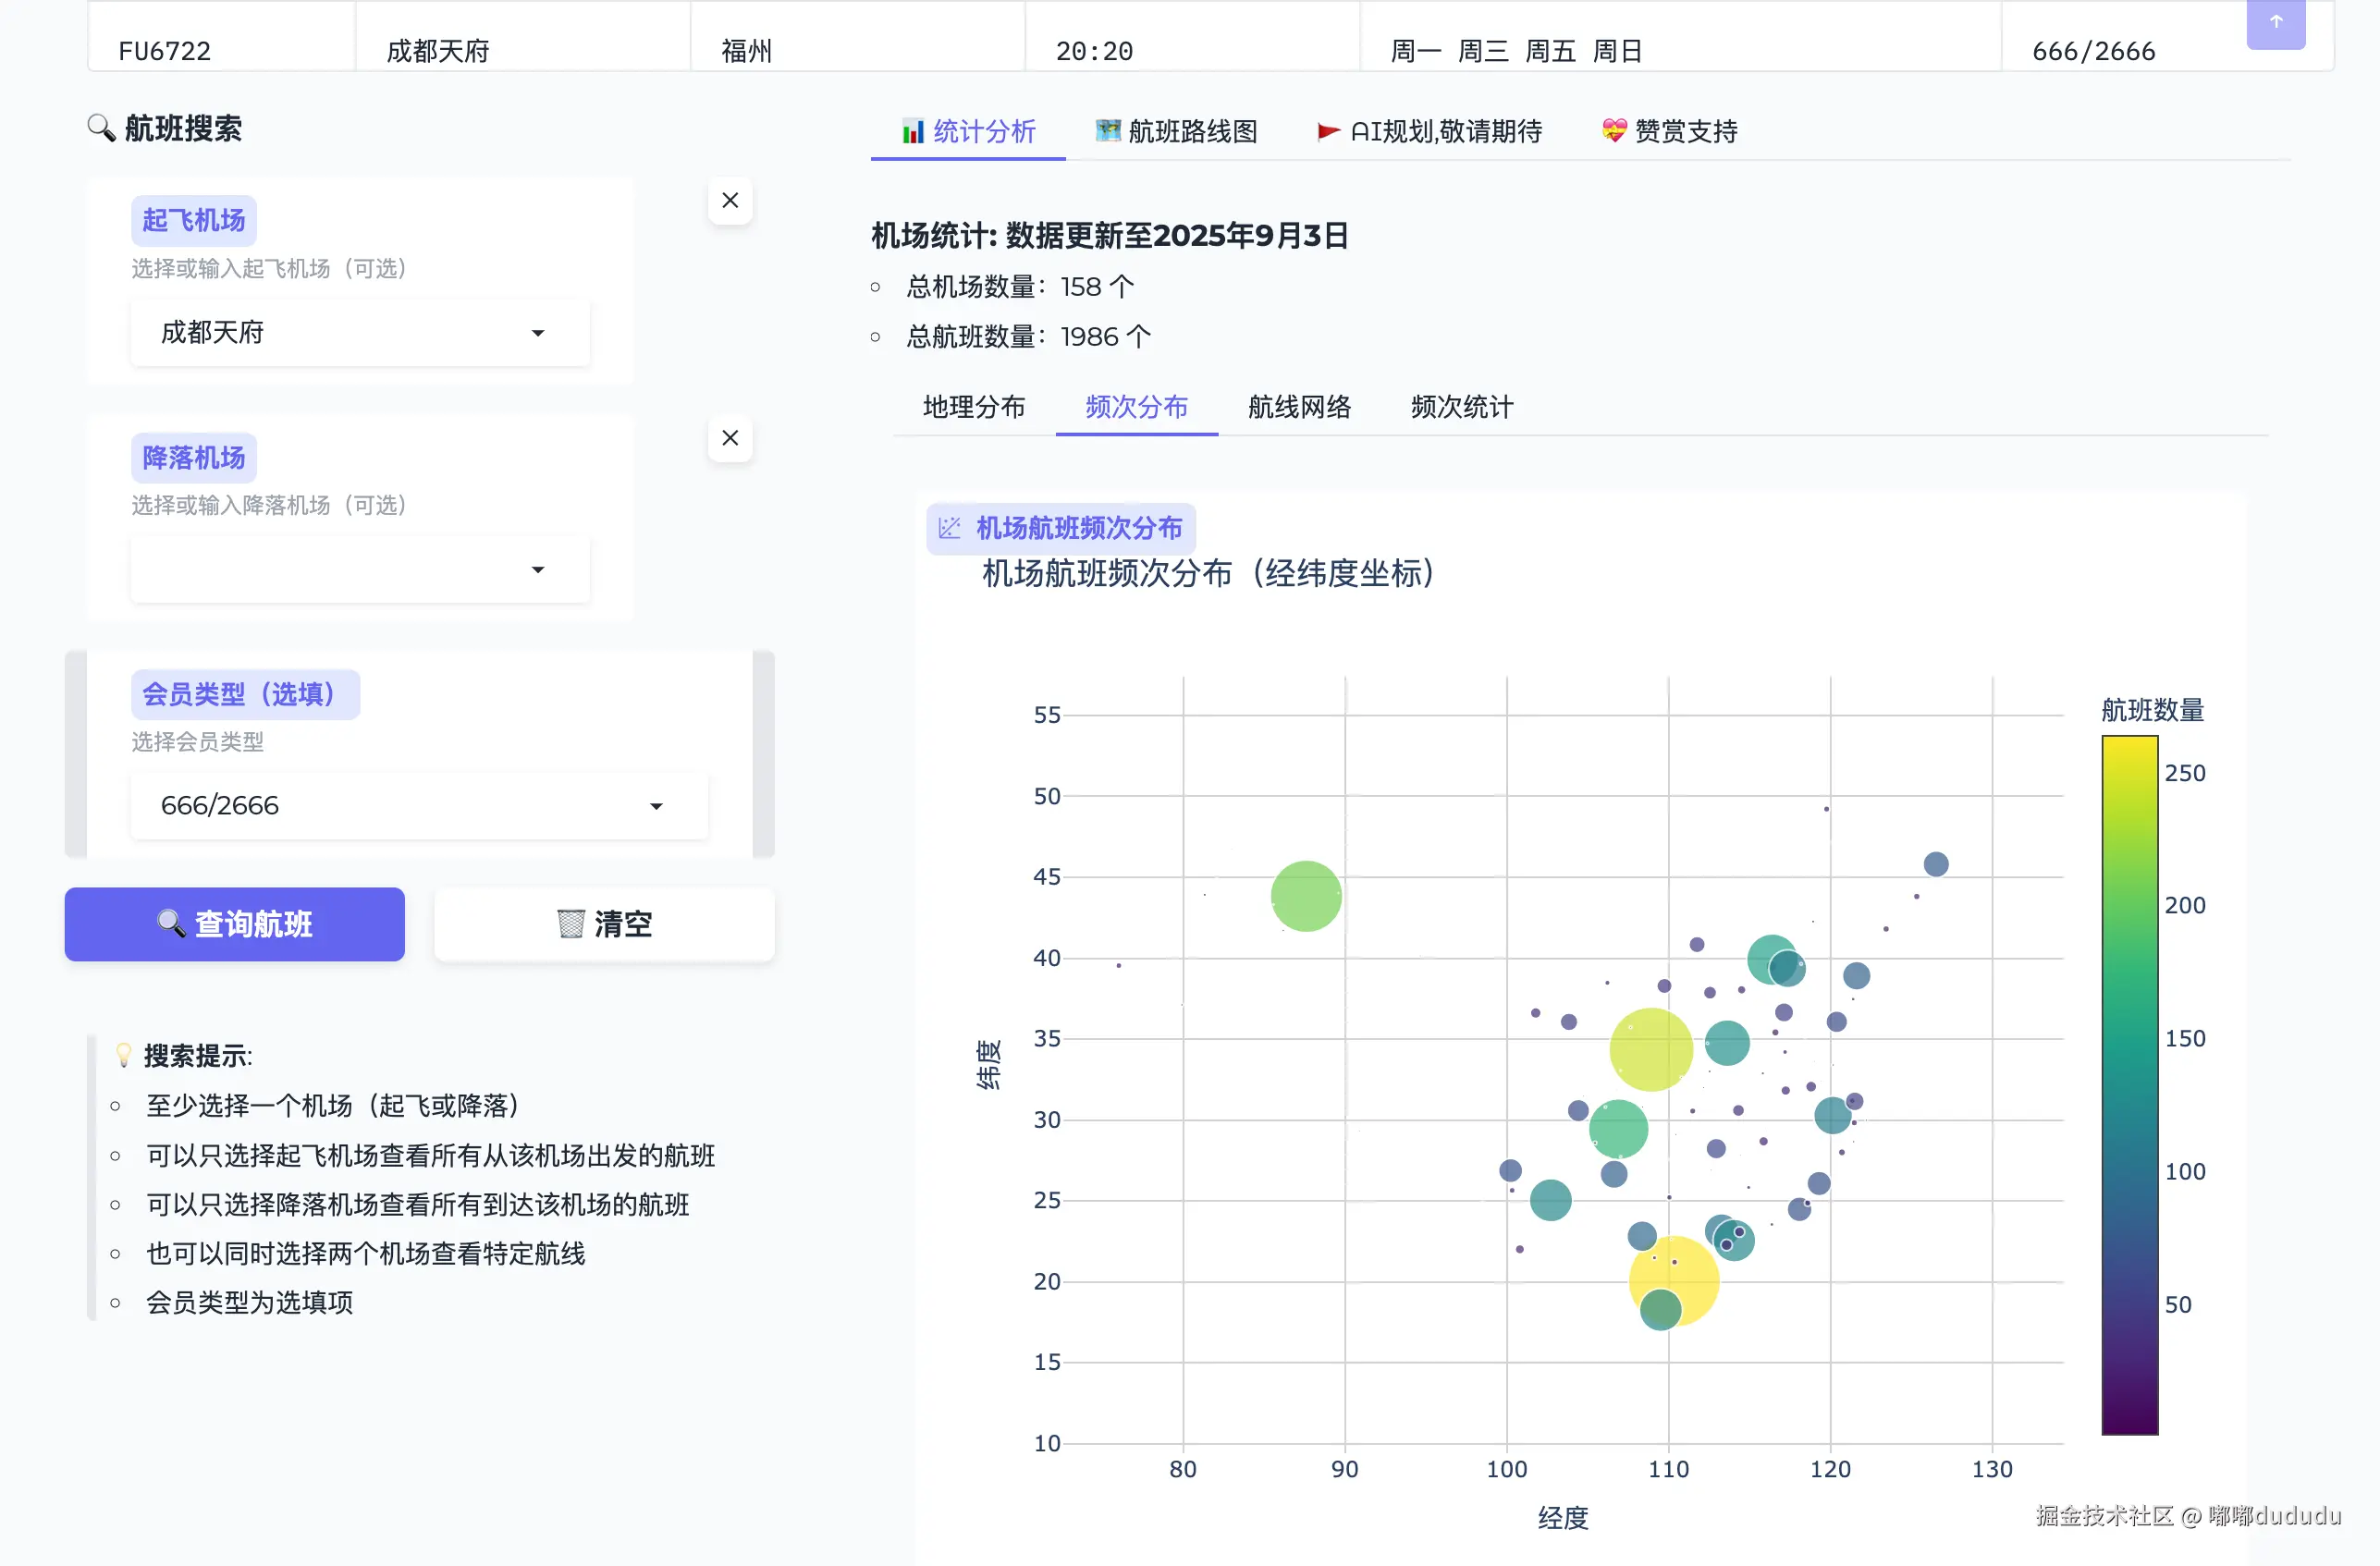The width and height of the screenshot is (2380, 1566).
Task: Select the 频次统计 sub-tab
Action: click(x=1461, y=407)
